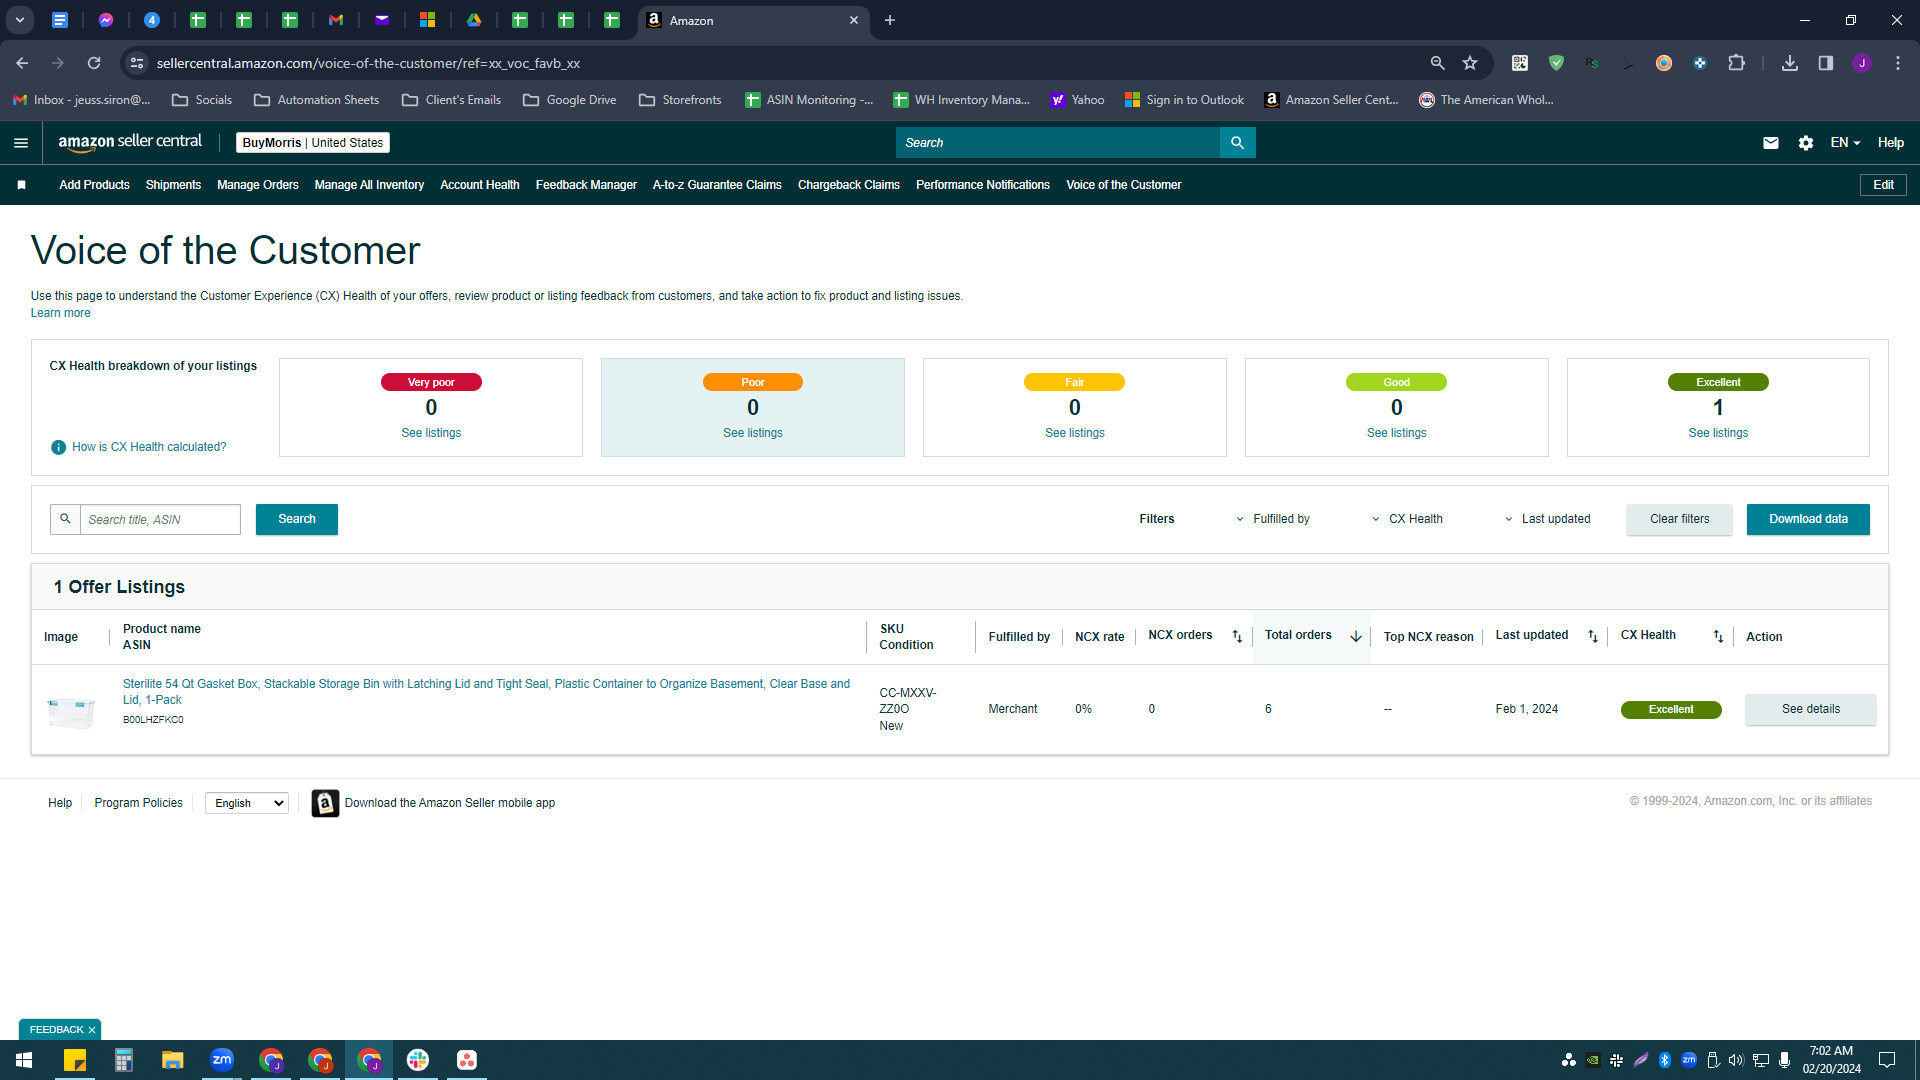Image resolution: width=1920 pixels, height=1080 pixels.
Task: See listings under the Excellent card
Action: pyautogui.click(x=1718, y=433)
